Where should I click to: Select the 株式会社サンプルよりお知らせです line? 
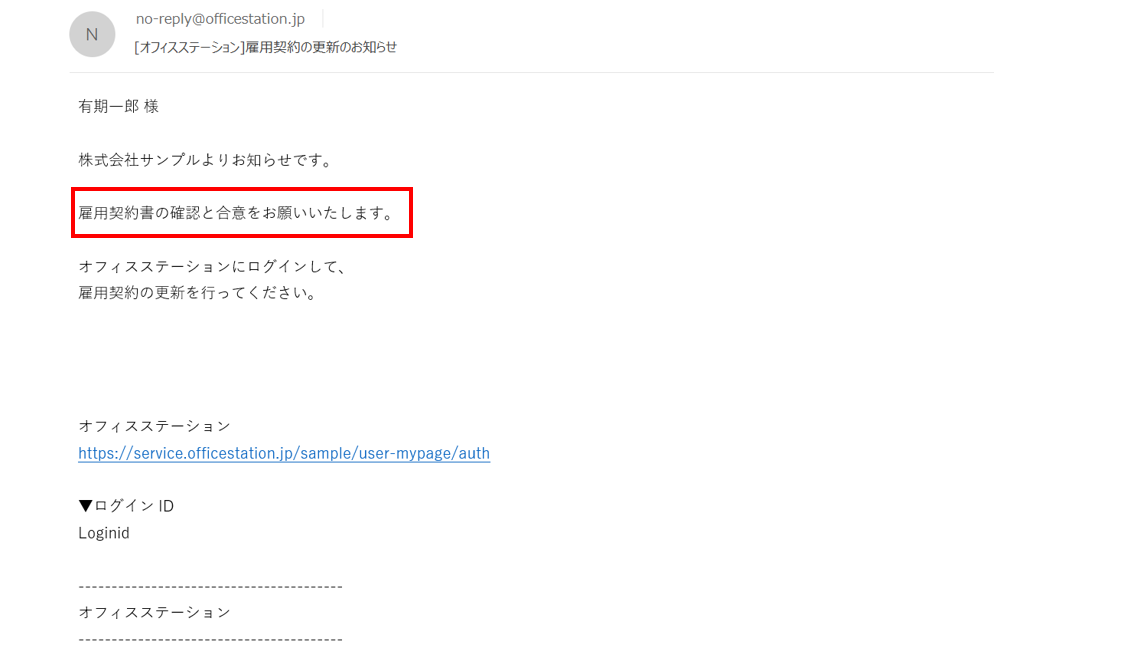tap(205, 160)
